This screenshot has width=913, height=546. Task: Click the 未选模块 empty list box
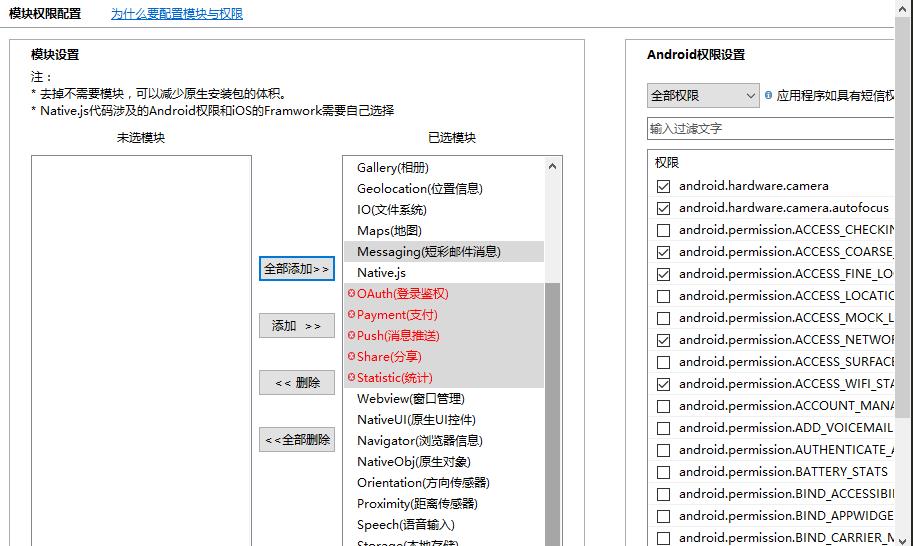click(x=141, y=350)
